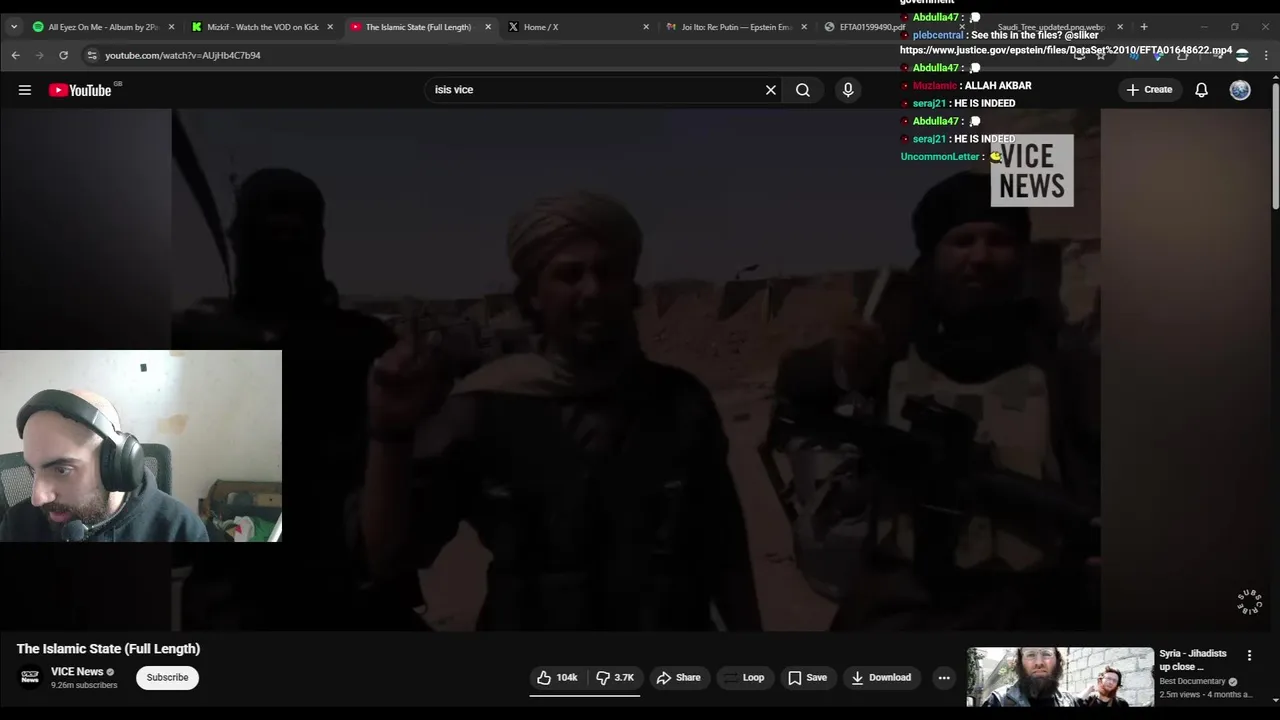Share this video
1280x720 pixels.
679,678
